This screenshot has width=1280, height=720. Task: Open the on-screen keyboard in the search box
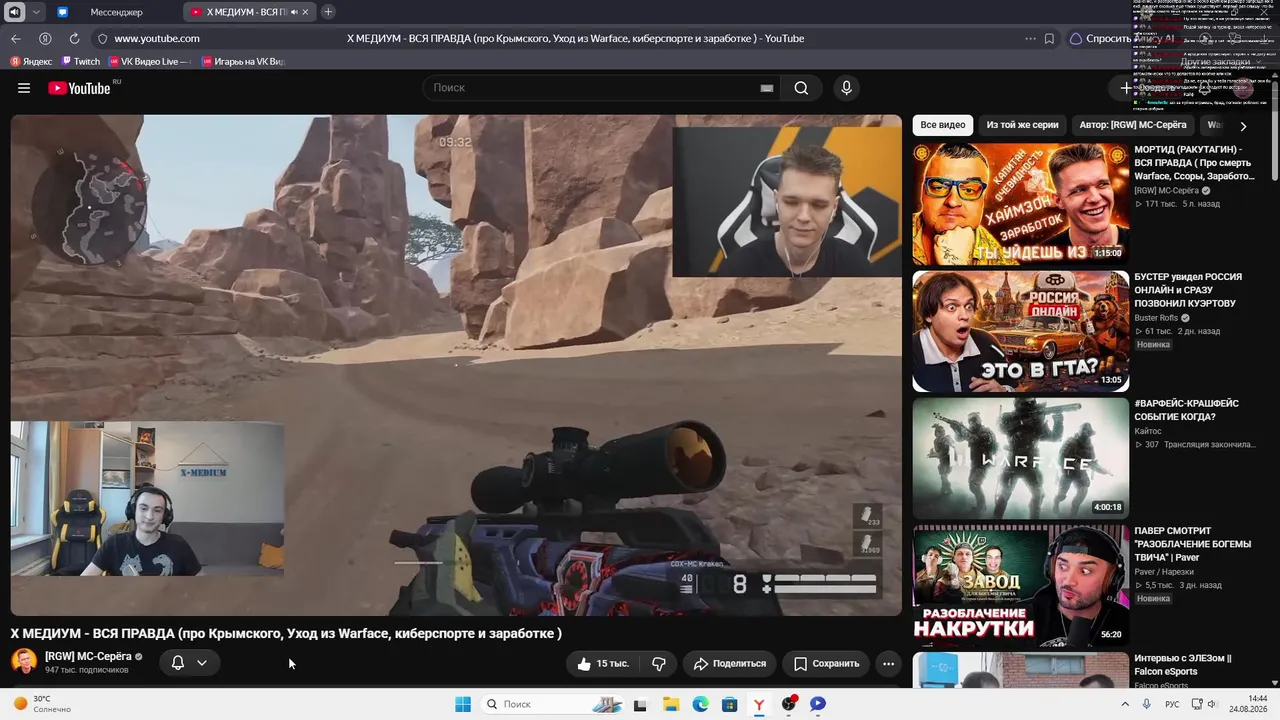click(x=767, y=88)
